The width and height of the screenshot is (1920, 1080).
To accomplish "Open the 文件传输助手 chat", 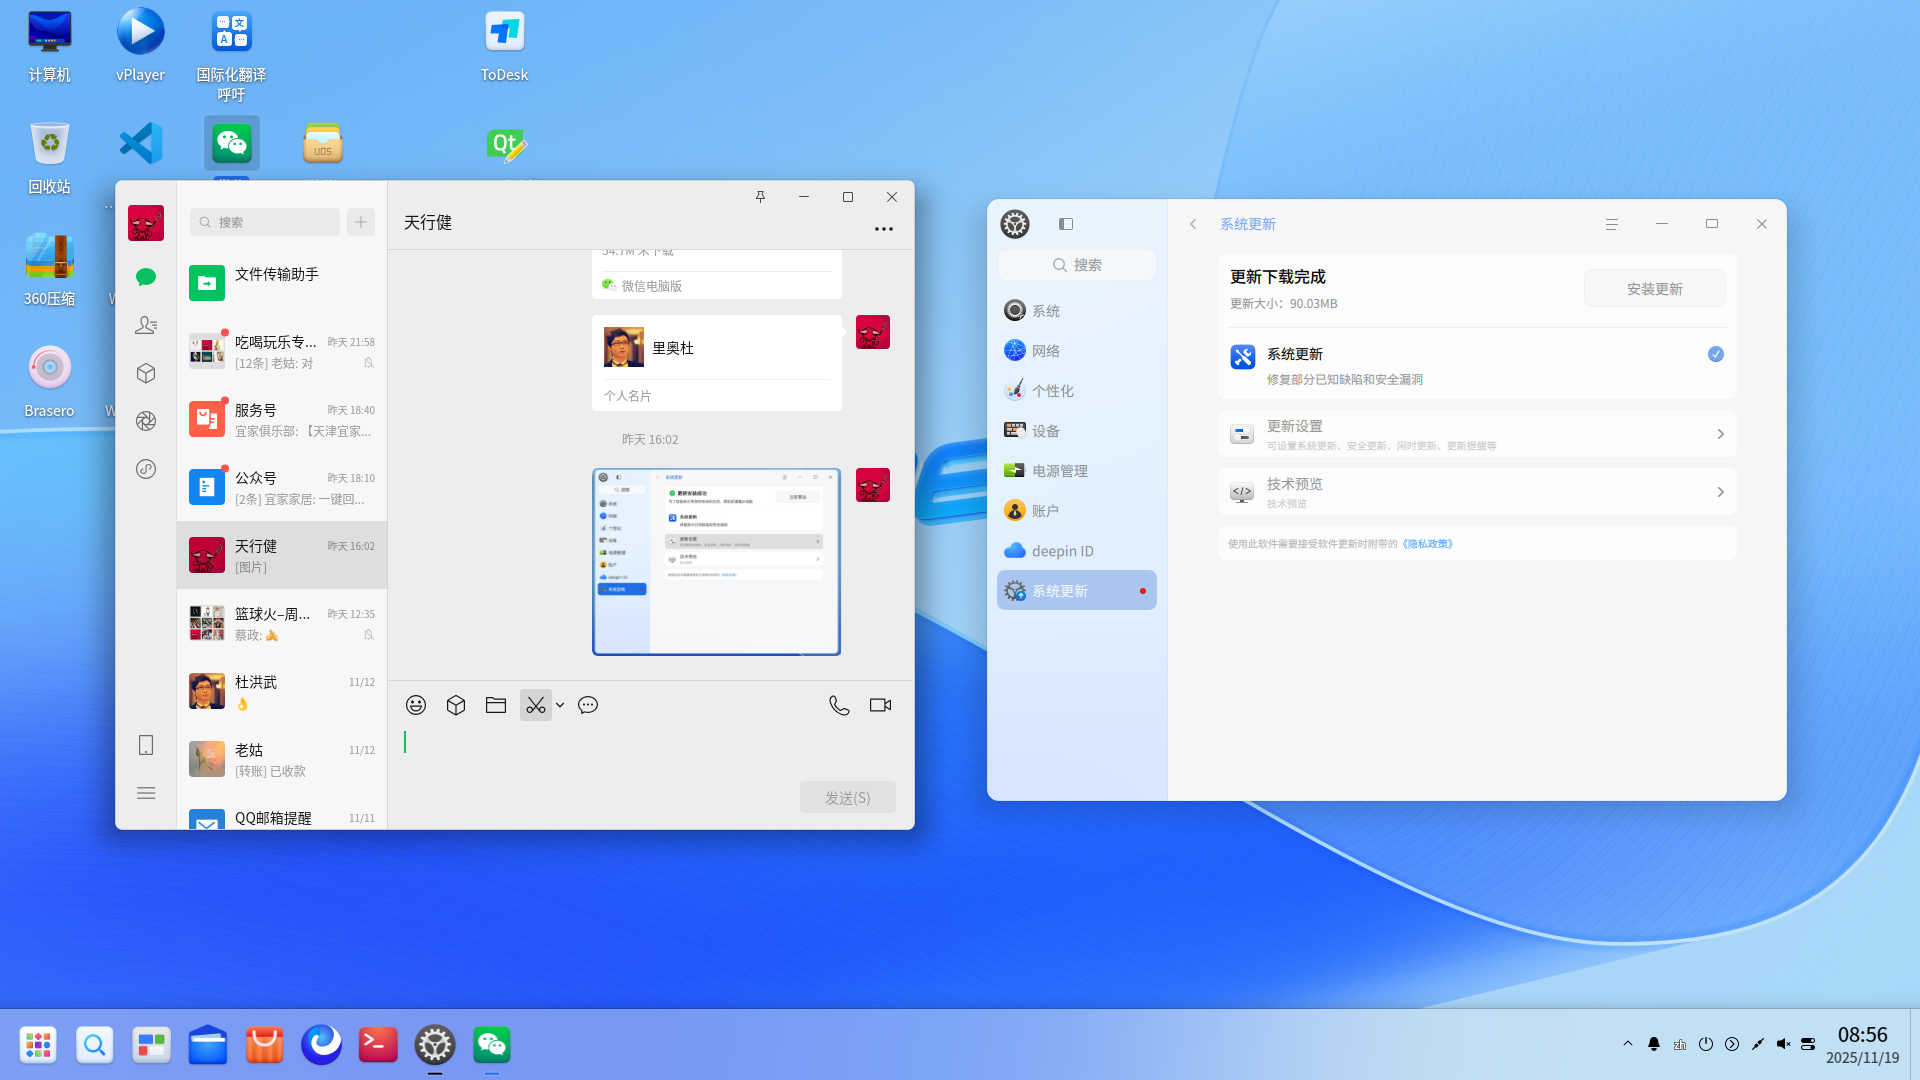I will 282,283.
